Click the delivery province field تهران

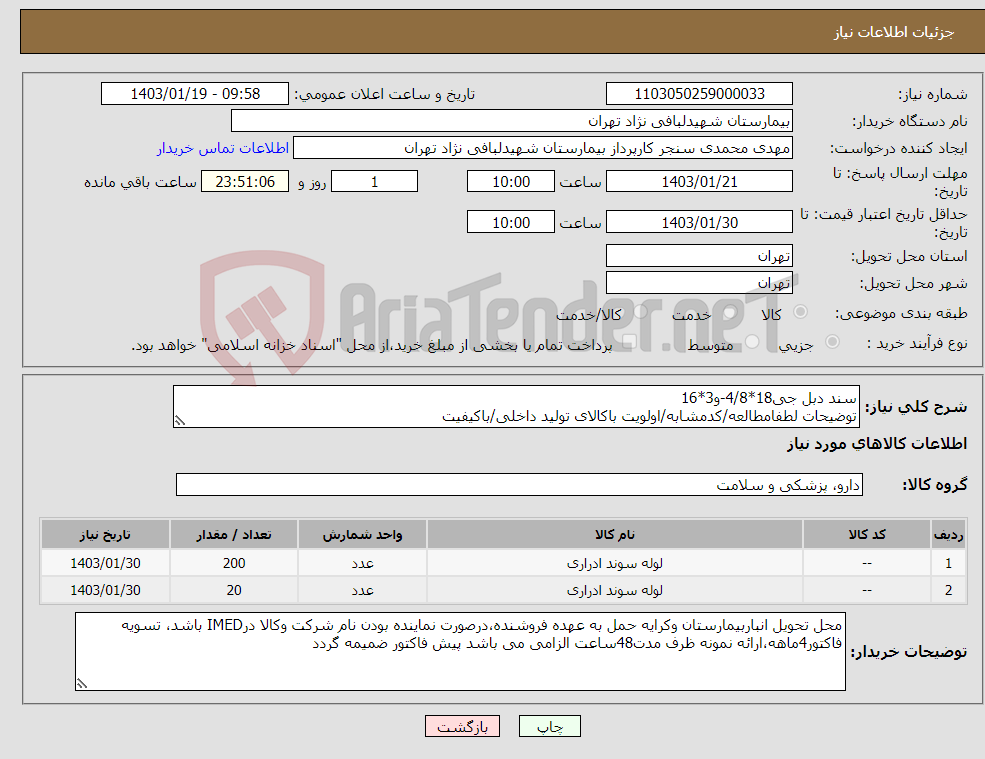click(699, 256)
